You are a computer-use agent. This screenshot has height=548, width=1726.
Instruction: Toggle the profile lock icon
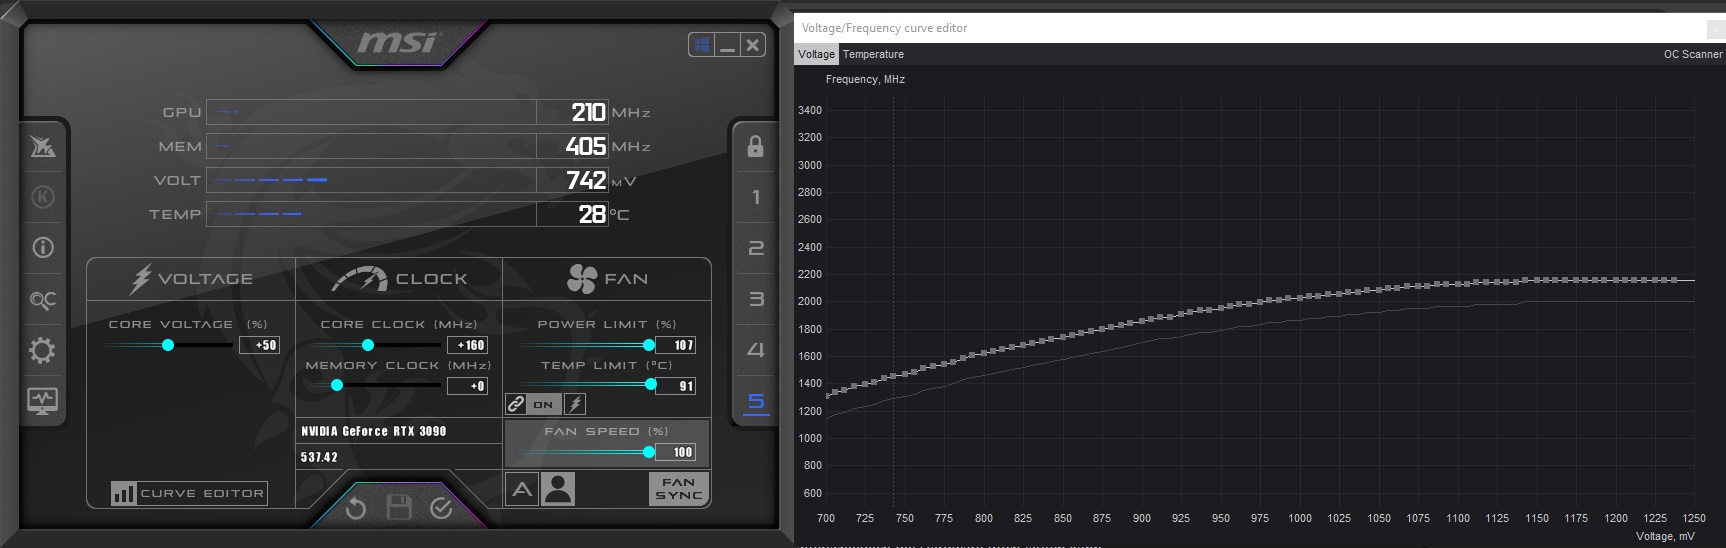[755, 146]
